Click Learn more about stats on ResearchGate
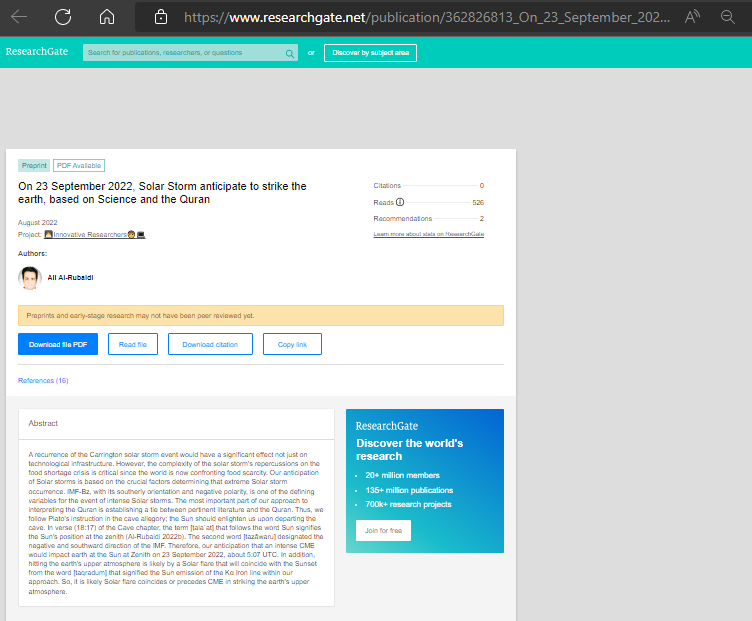Viewport: 752px width, 621px height. pyautogui.click(x=429, y=234)
